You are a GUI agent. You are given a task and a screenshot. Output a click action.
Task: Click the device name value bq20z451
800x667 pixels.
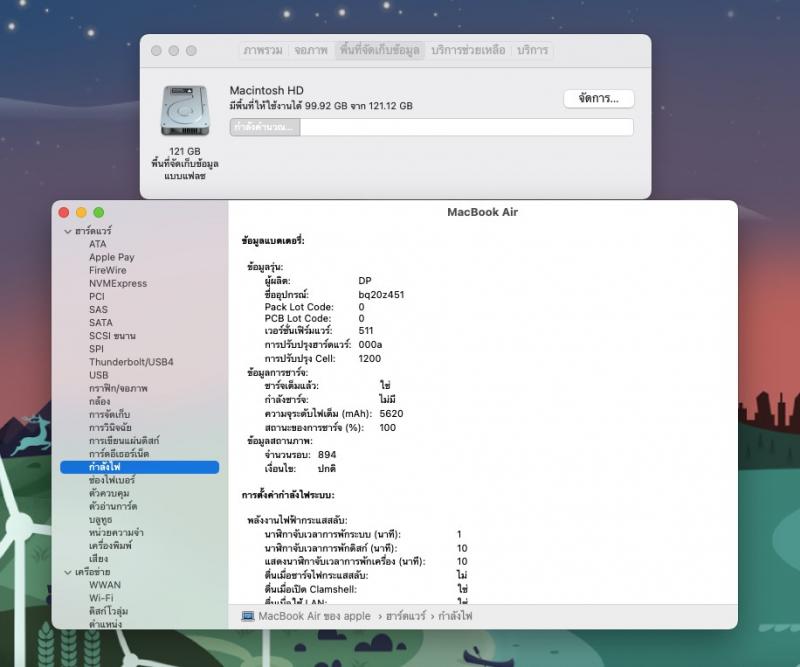click(x=381, y=294)
